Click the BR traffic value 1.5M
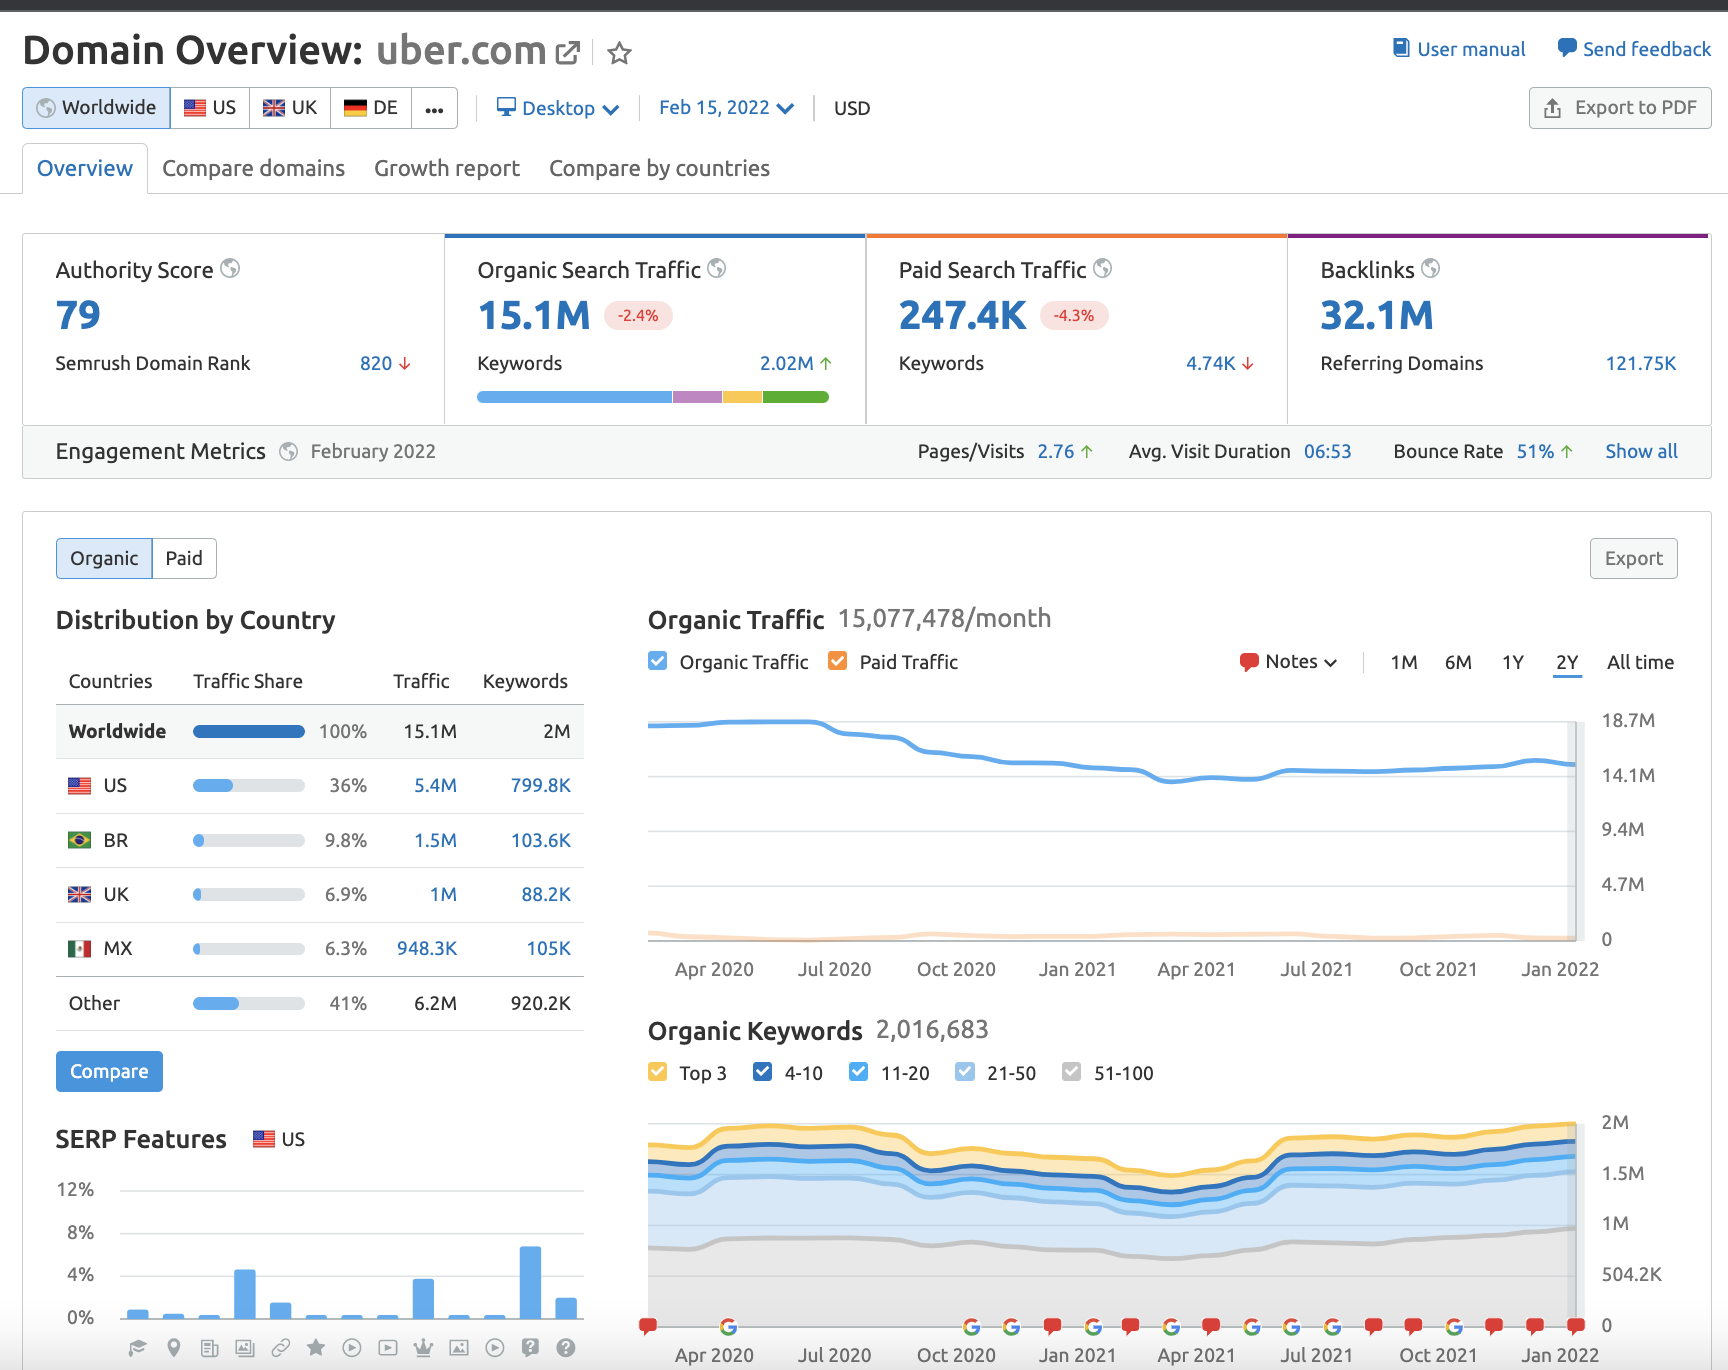 tap(435, 840)
